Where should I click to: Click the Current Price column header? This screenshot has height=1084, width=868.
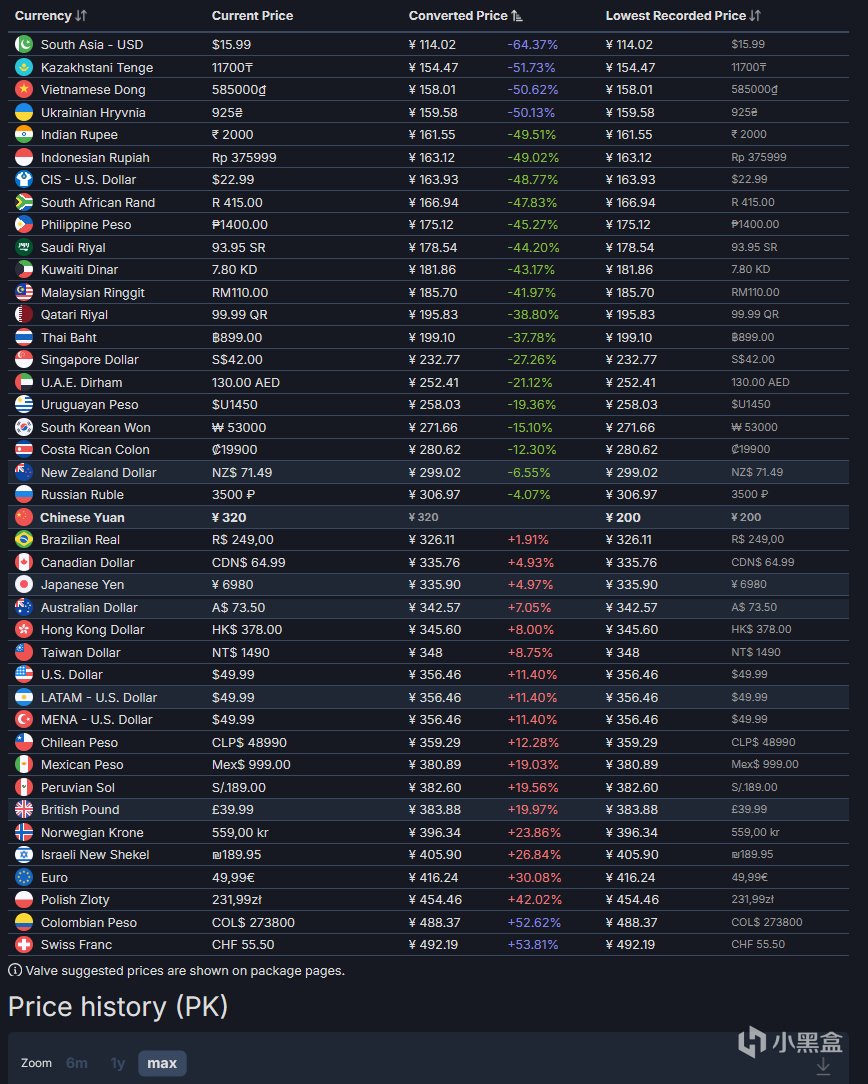(252, 15)
